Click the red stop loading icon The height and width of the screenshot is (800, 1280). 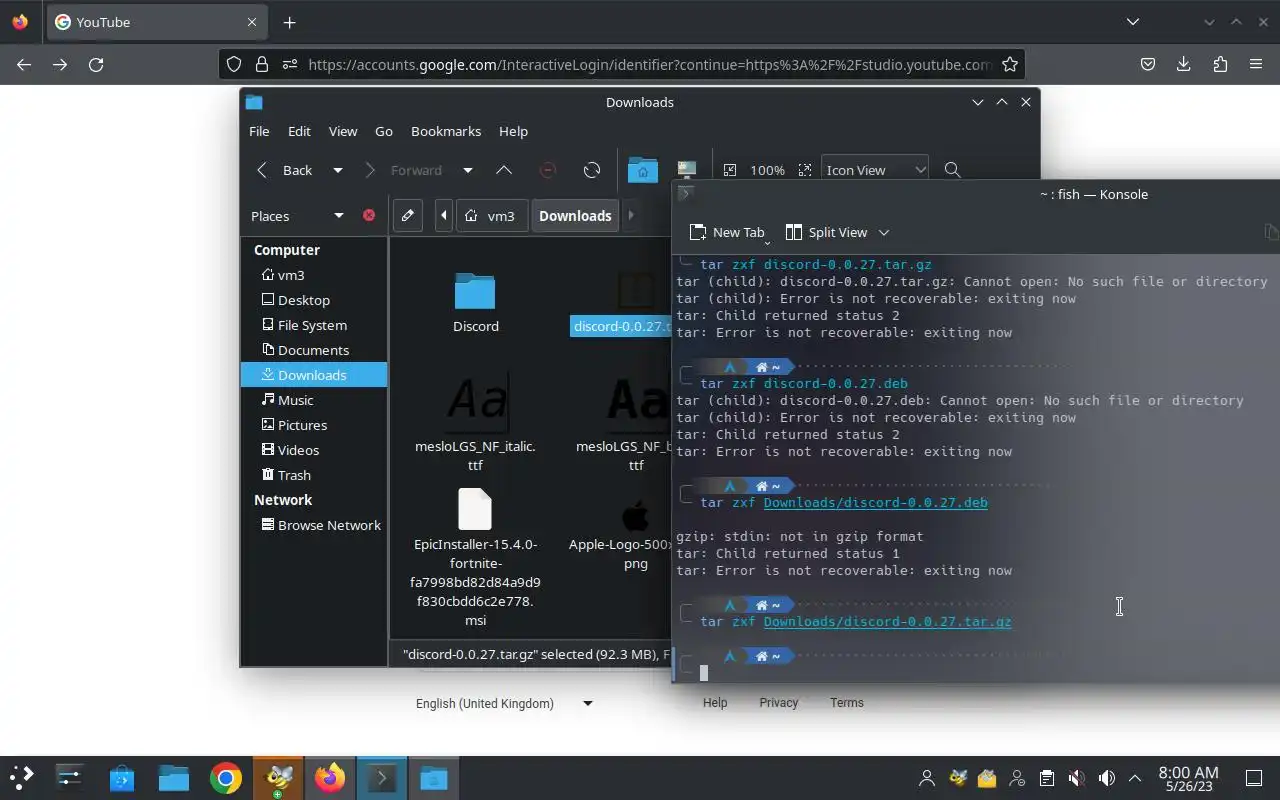[x=548, y=170]
